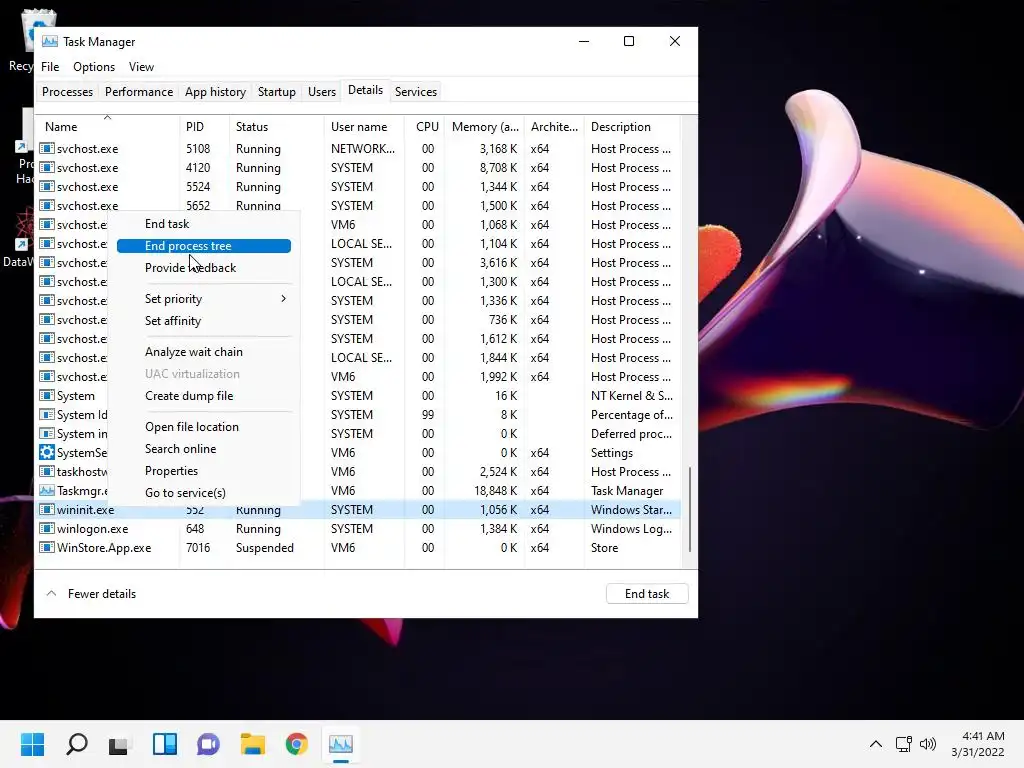Image resolution: width=1024 pixels, height=768 pixels.
Task: Sort by the Description column header
Action: [x=632, y=127]
